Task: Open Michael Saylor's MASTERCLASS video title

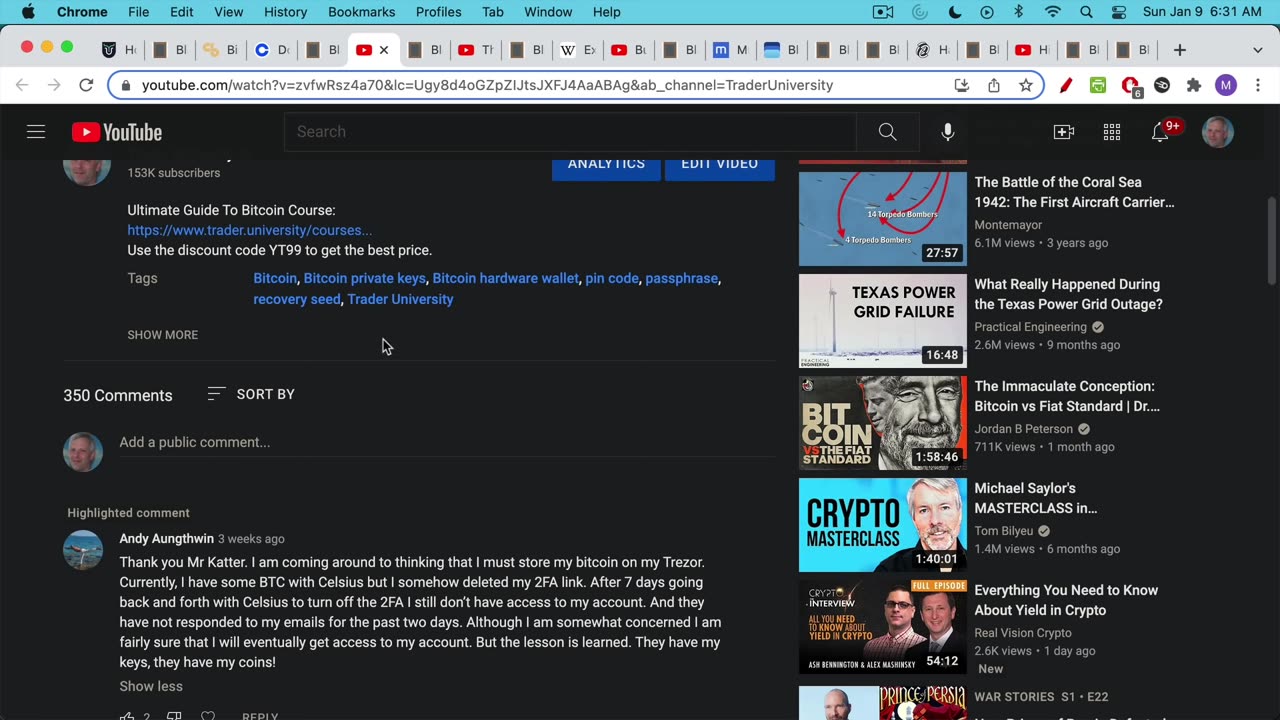Action: pyautogui.click(x=1036, y=498)
